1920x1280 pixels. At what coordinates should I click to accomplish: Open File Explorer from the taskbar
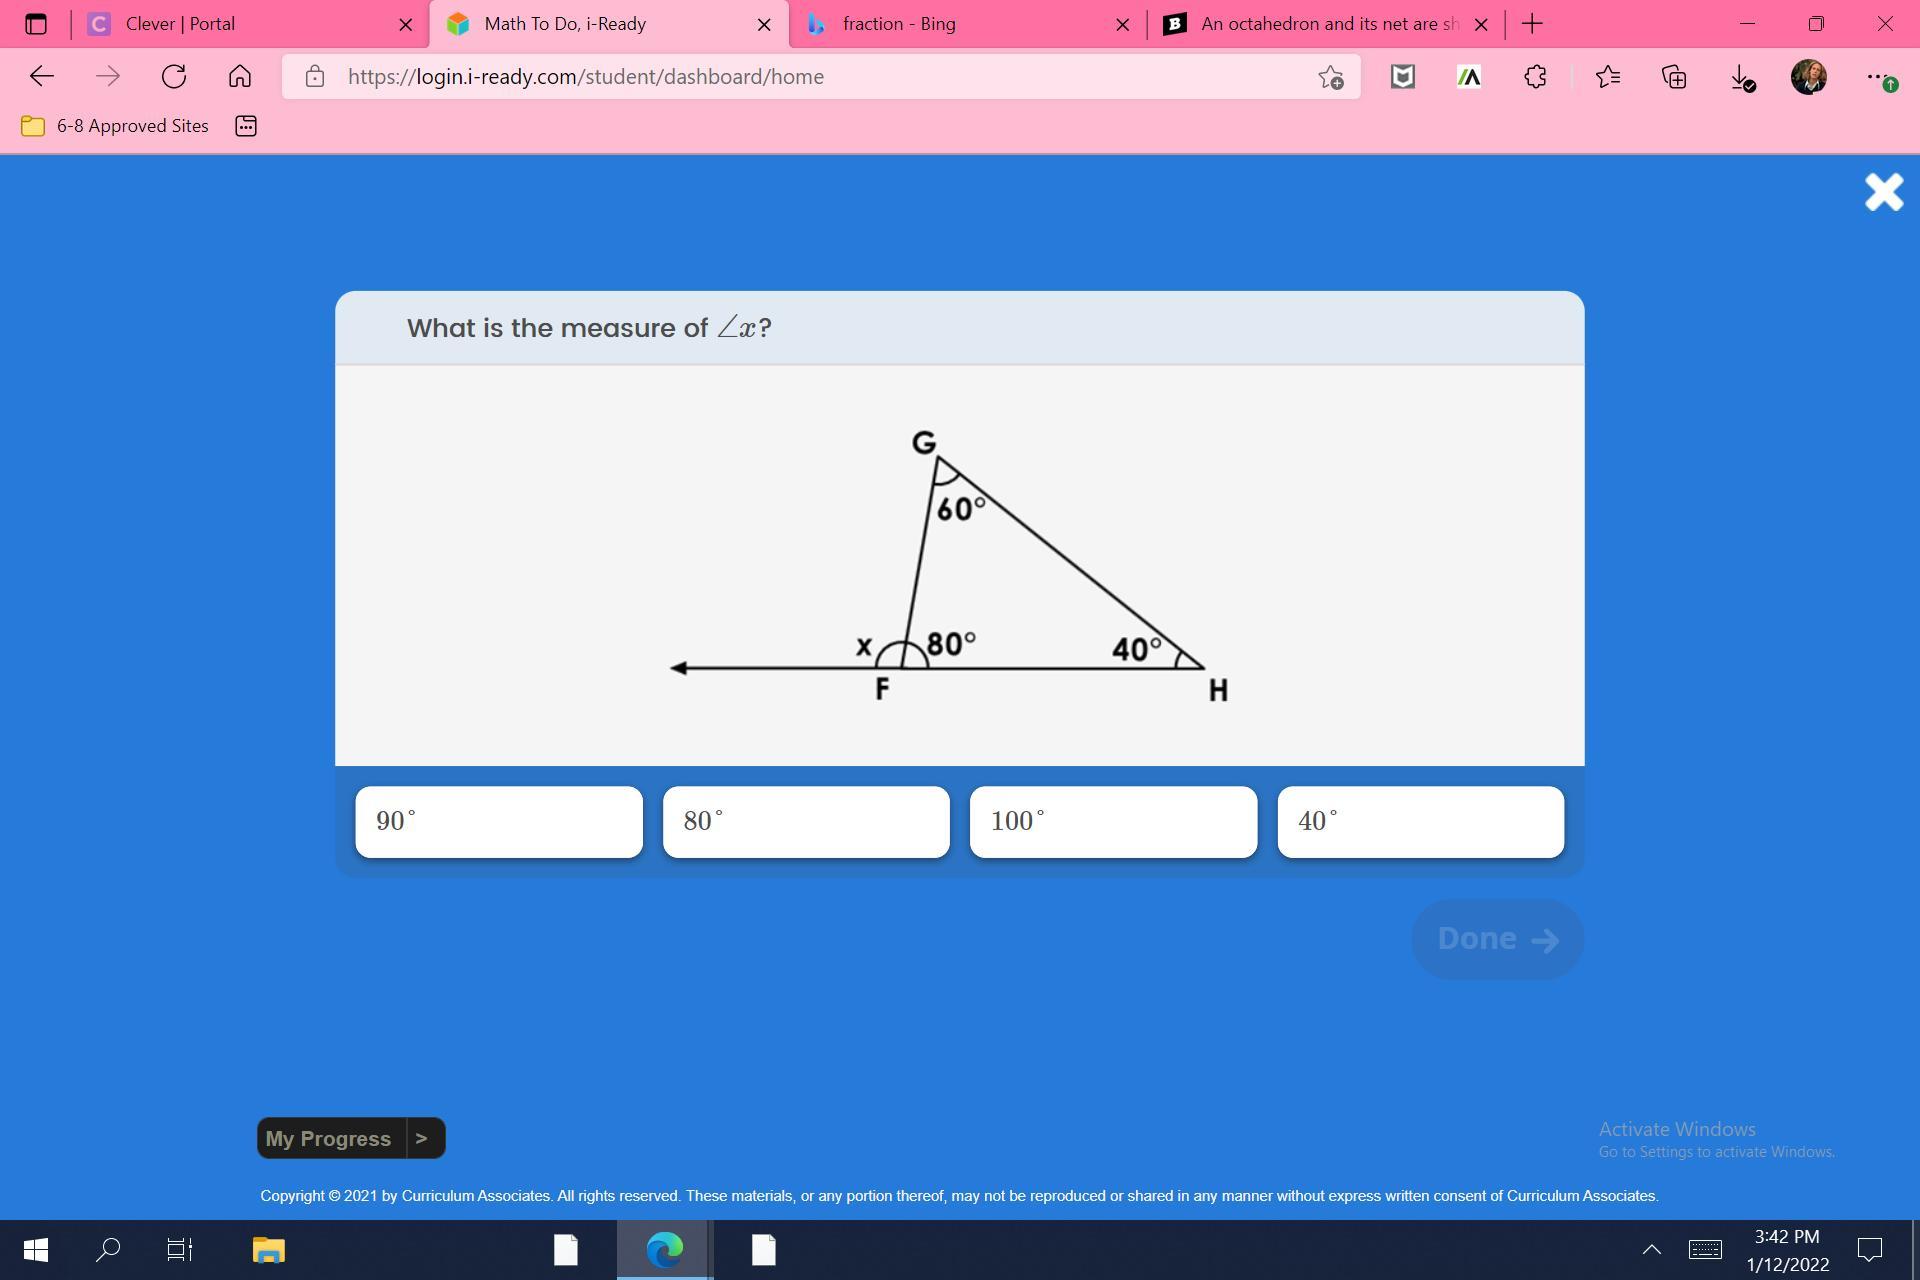click(x=268, y=1250)
